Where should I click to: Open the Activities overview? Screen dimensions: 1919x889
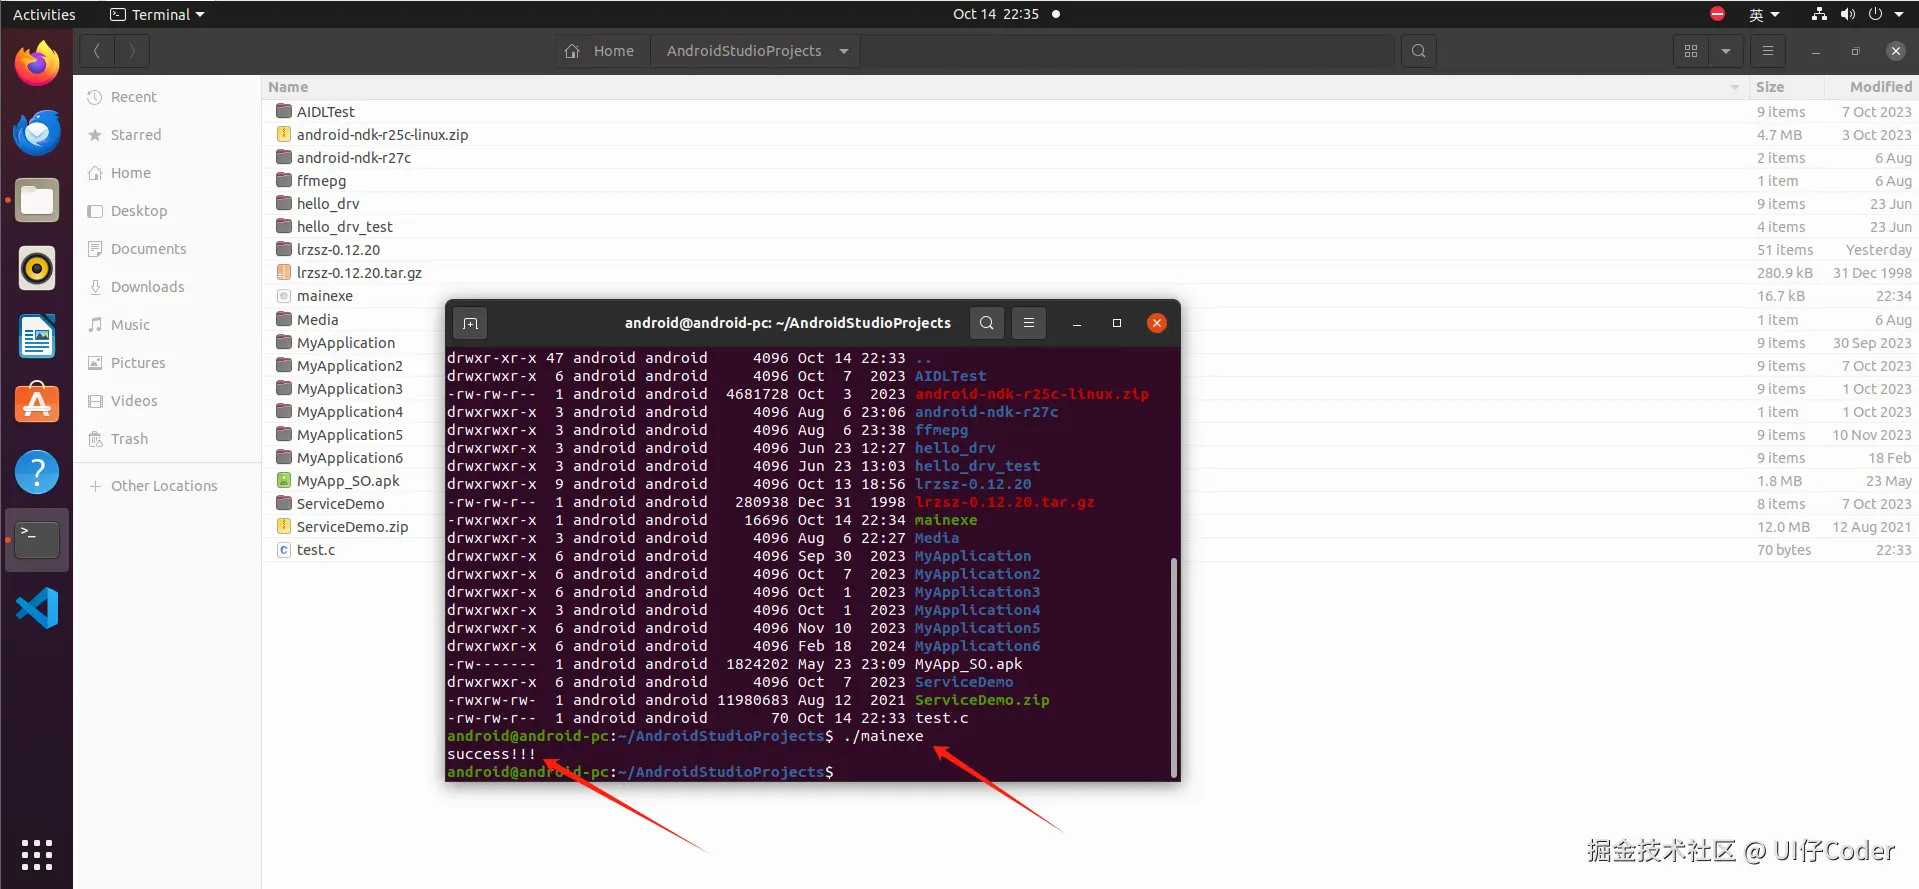(x=44, y=14)
